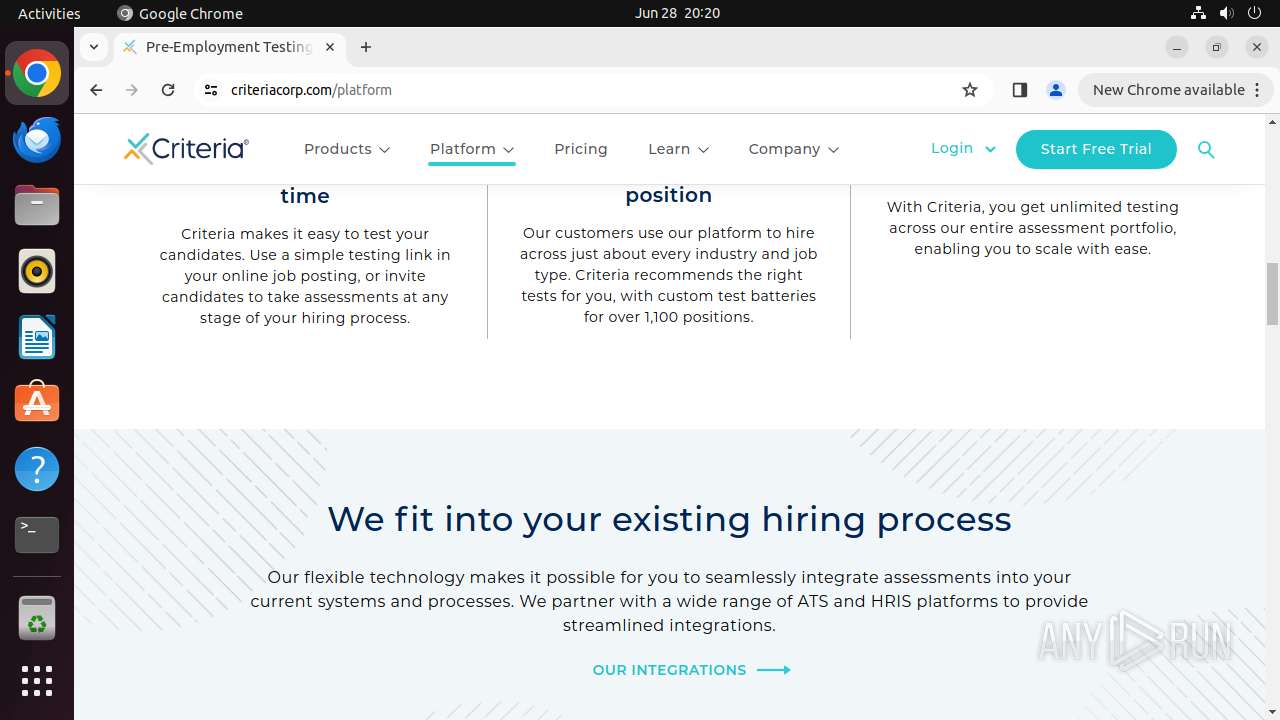Open Rhythmbox from the dock

(37, 271)
